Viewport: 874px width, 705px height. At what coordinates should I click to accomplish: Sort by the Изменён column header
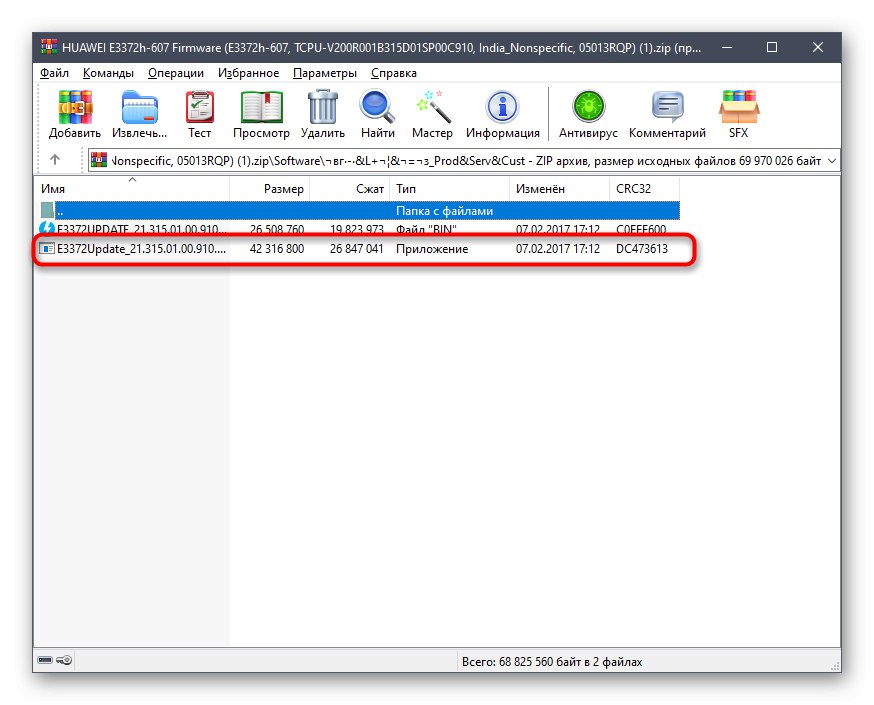559,189
